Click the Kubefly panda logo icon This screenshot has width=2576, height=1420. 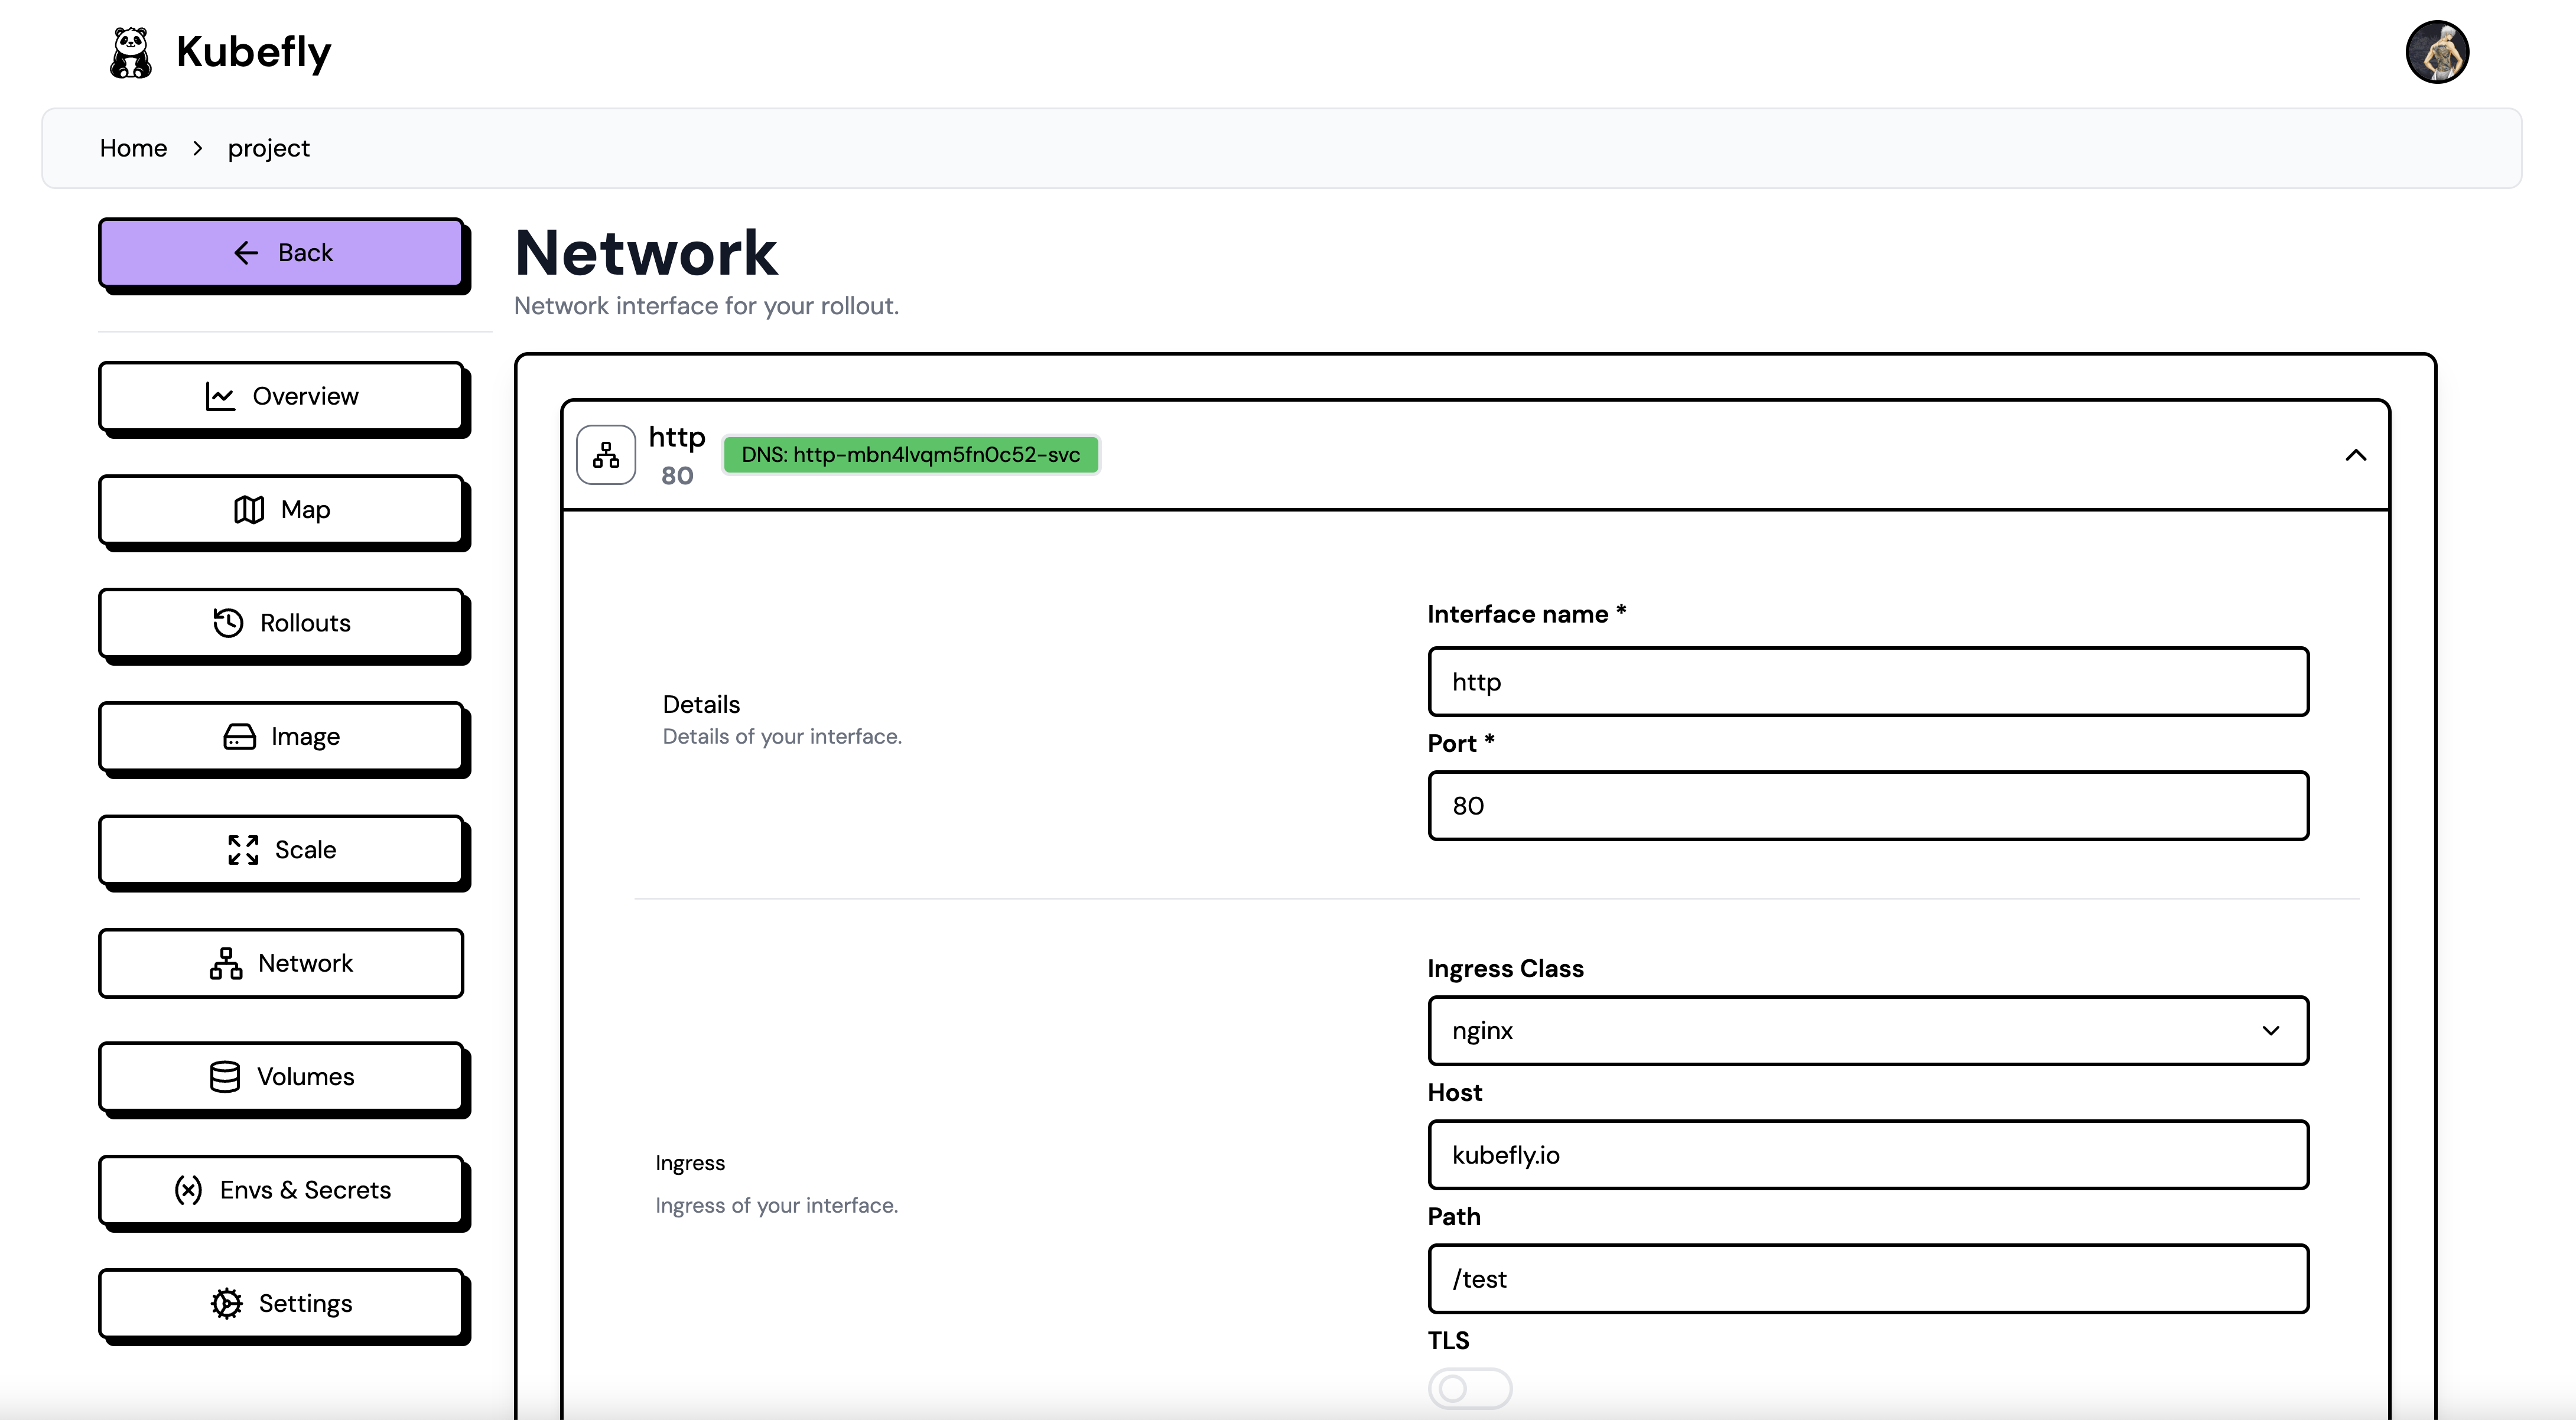coord(130,52)
